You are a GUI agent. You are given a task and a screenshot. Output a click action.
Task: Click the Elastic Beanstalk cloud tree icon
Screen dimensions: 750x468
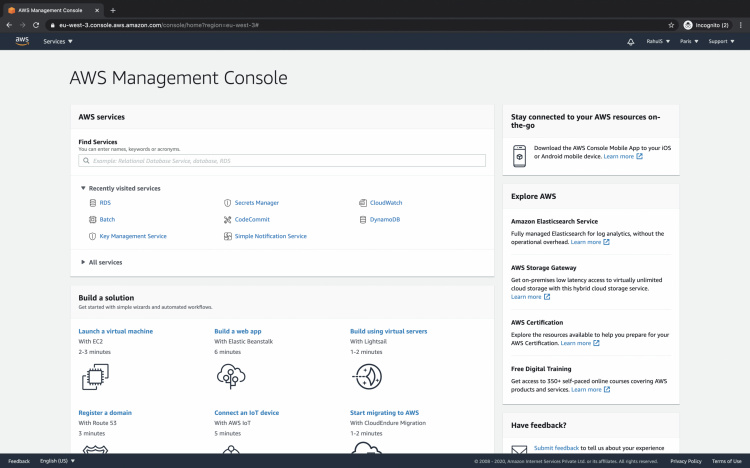231,376
